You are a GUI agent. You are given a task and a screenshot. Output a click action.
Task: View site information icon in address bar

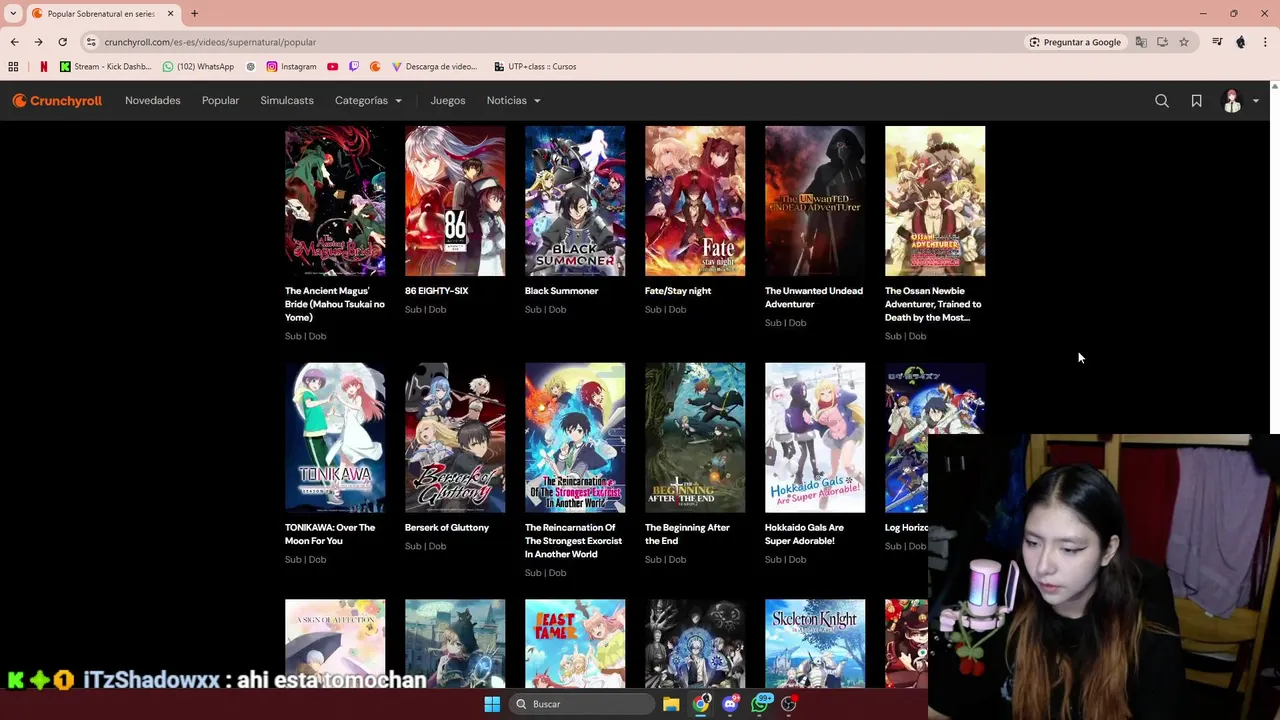click(x=91, y=42)
